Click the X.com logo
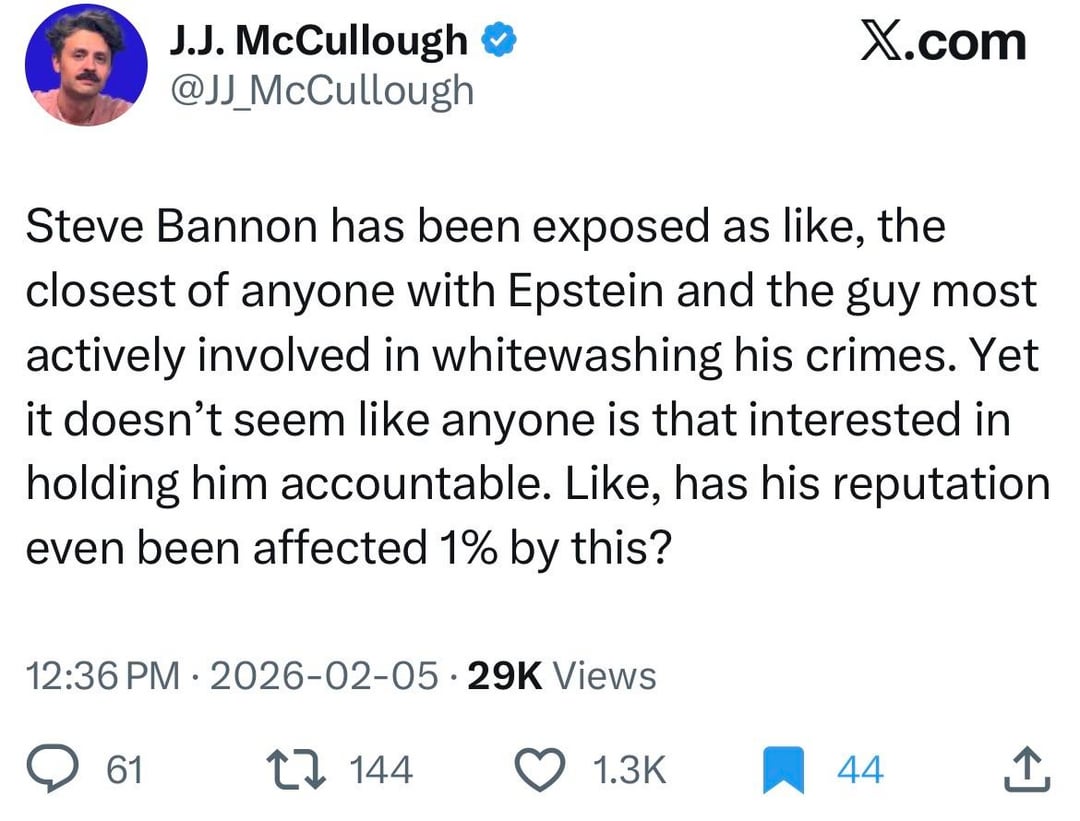This screenshot has width=1080, height=821. coord(943,43)
